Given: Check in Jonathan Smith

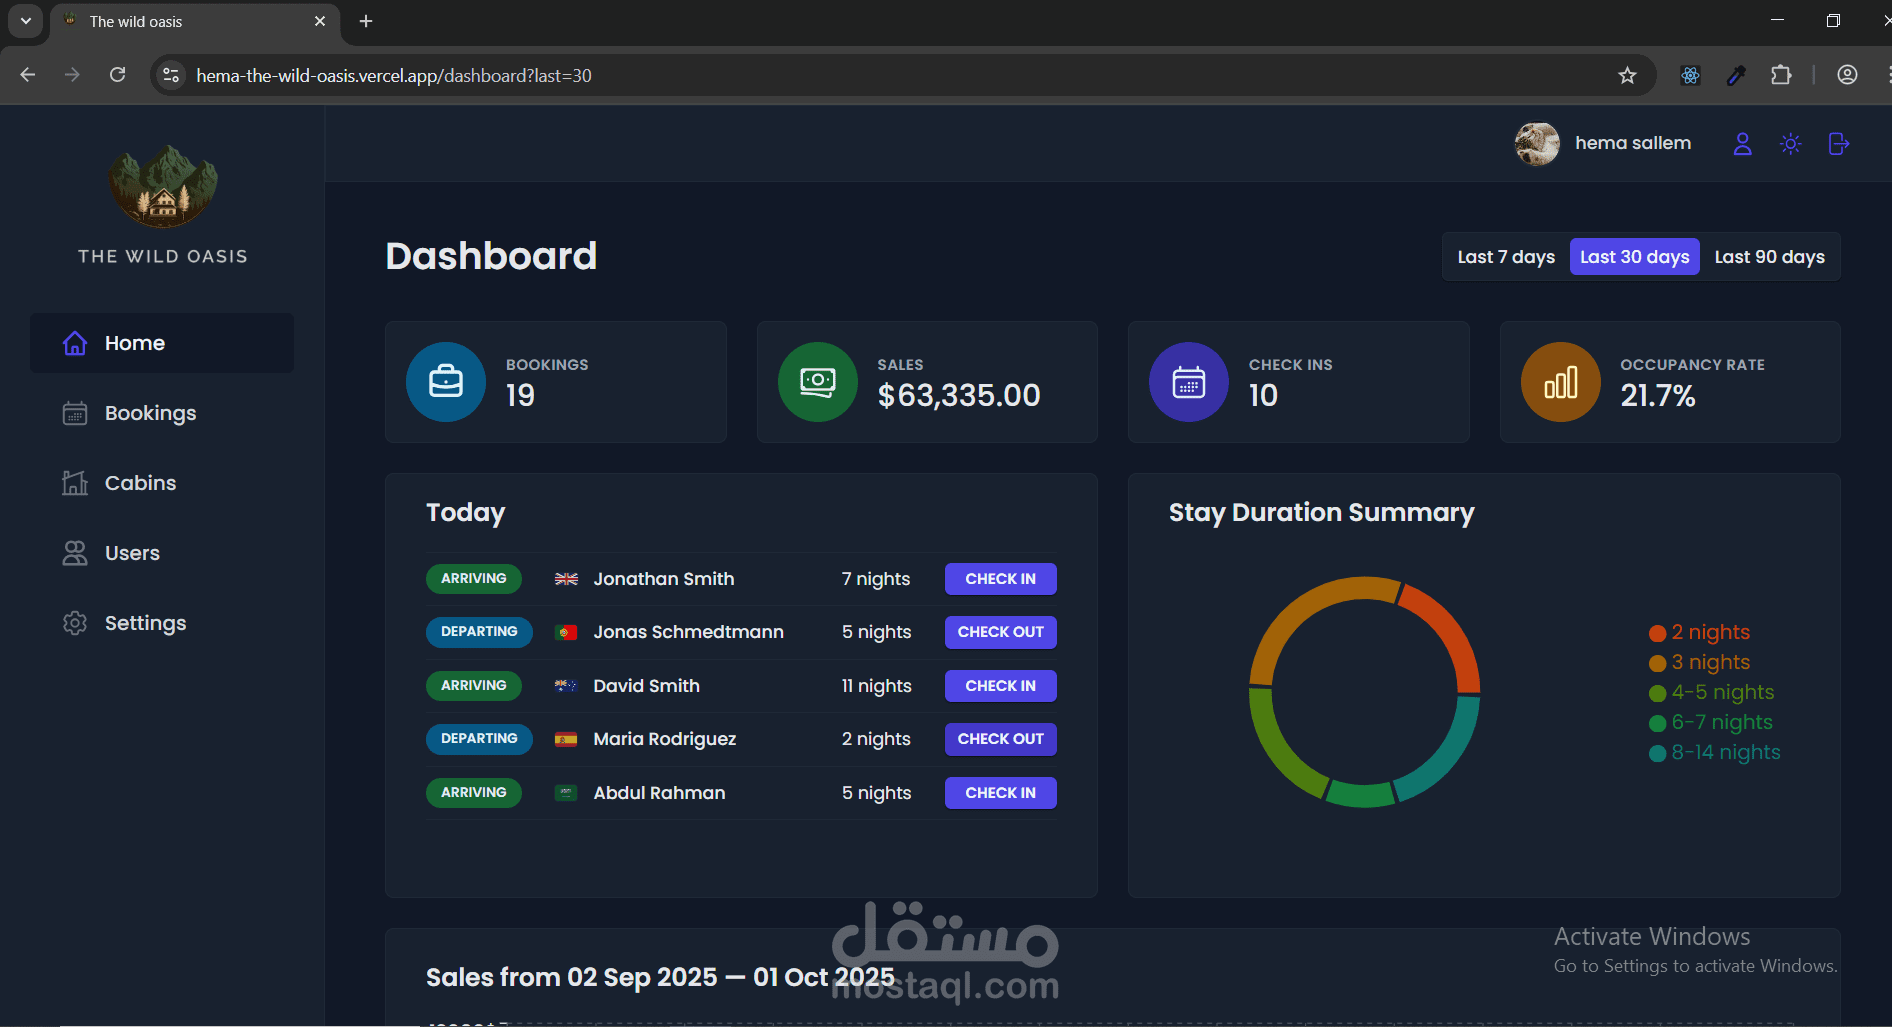Looking at the screenshot, I should (1000, 579).
